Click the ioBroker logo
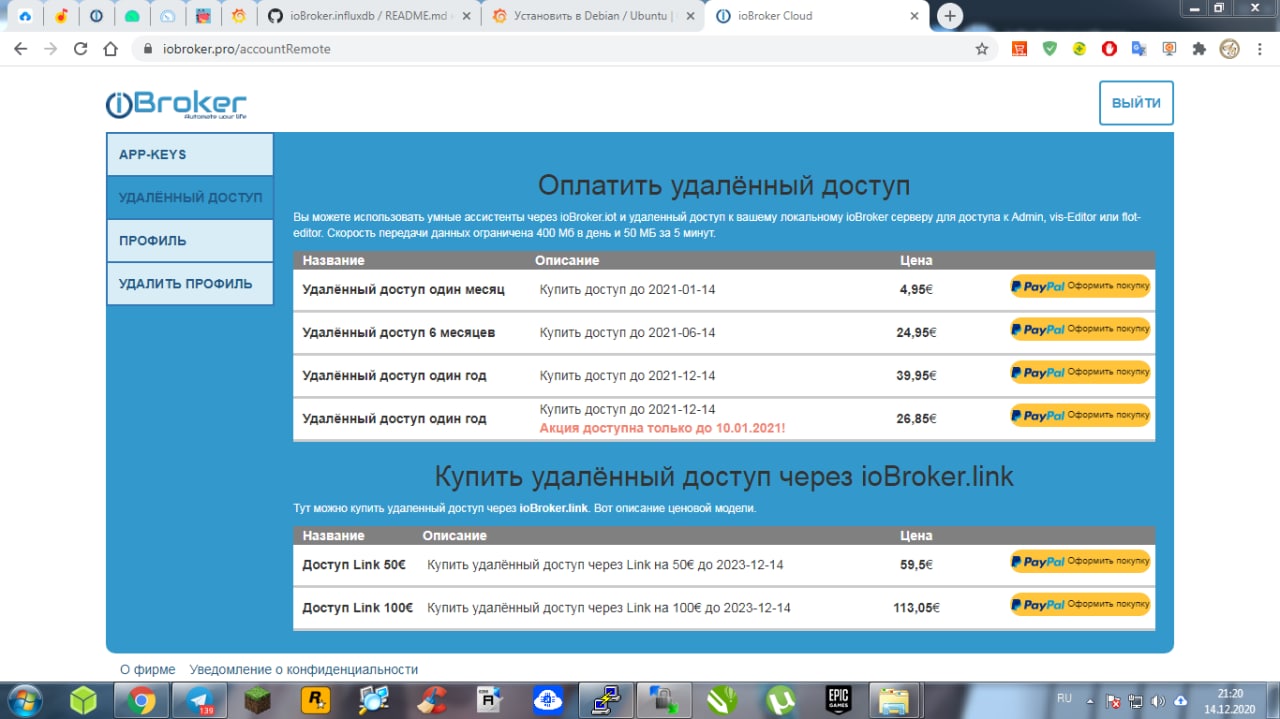This screenshot has width=1280, height=719. 176,104
